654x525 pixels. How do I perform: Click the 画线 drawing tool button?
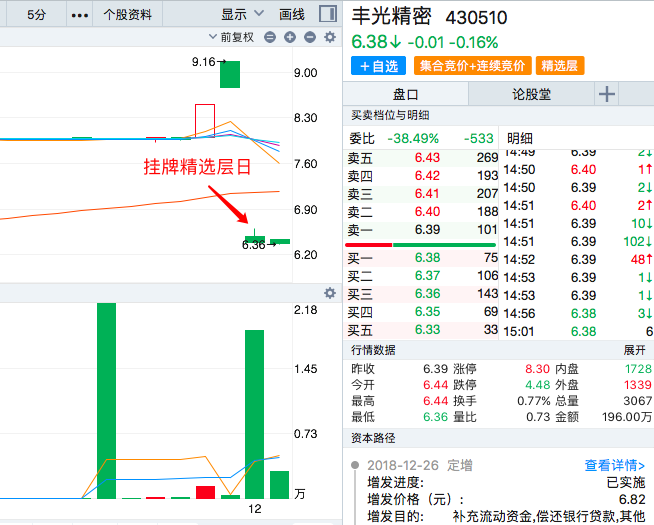[292, 15]
